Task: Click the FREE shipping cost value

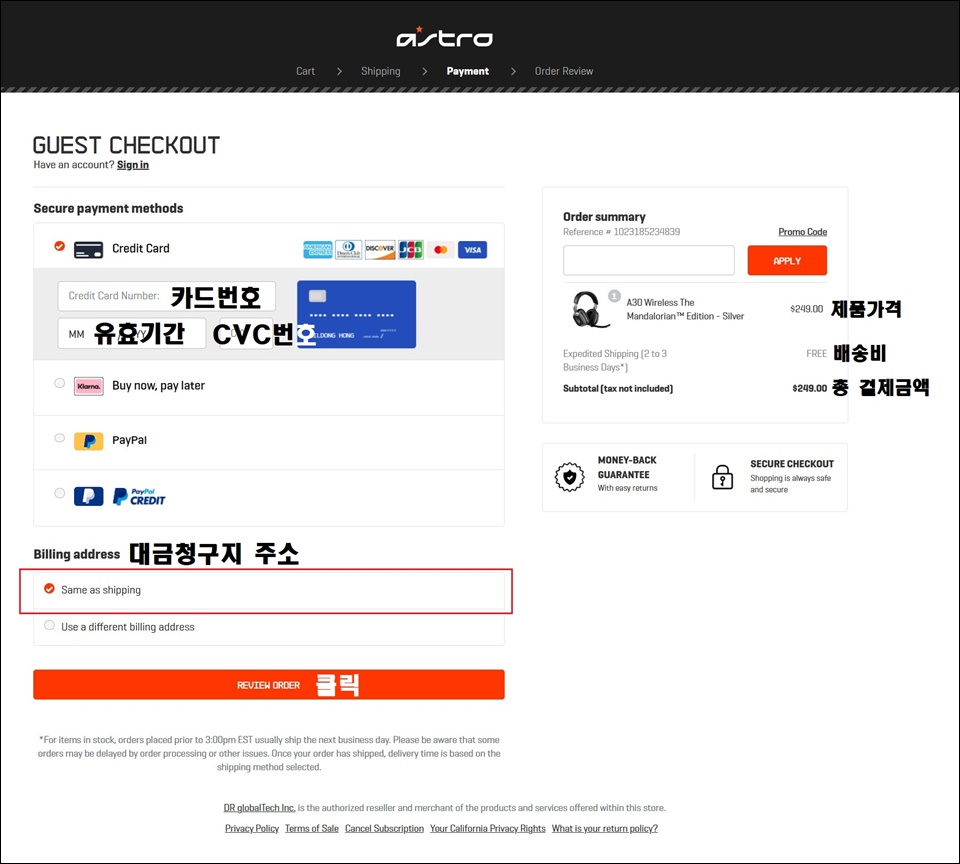Action: coord(817,353)
